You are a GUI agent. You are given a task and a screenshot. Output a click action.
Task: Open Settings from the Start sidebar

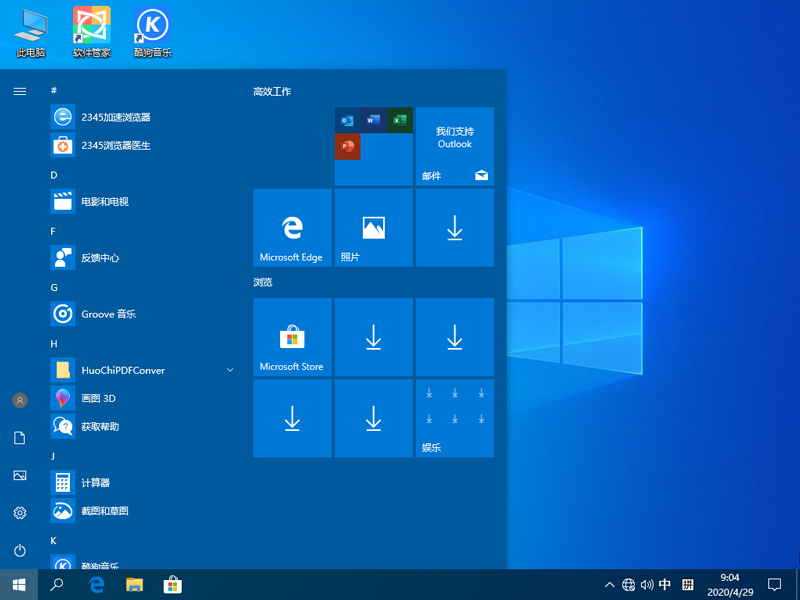(x=20, y=513)
